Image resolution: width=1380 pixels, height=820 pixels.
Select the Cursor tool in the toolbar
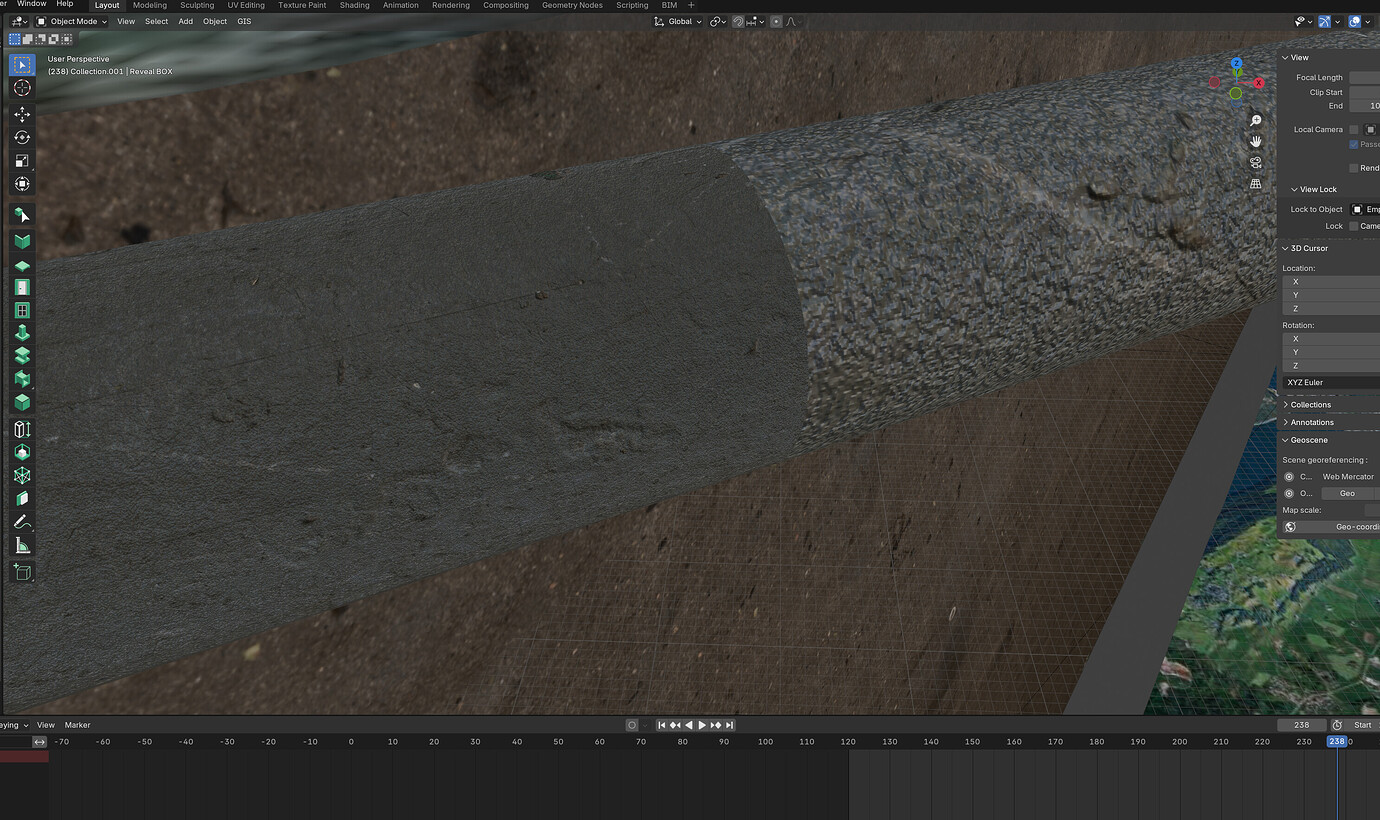point(22,88)
